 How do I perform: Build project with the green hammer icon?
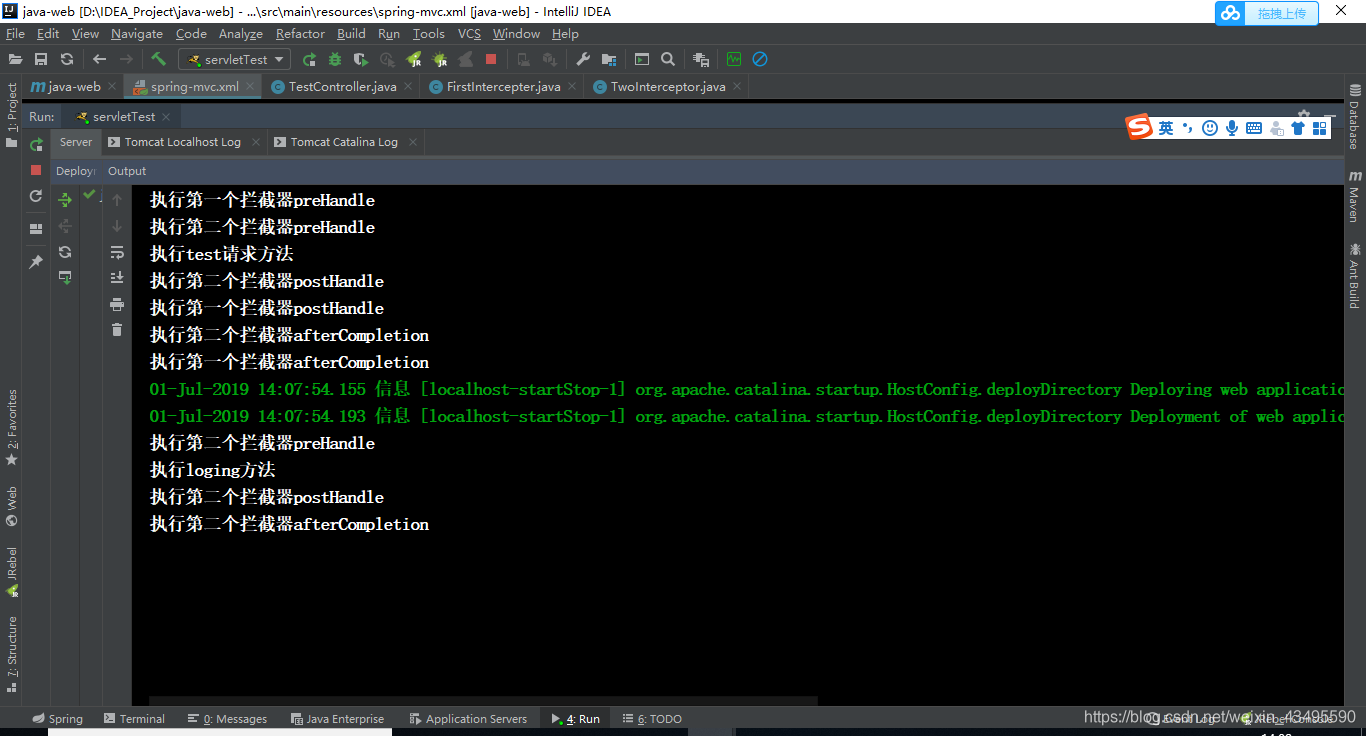(158, 59)
